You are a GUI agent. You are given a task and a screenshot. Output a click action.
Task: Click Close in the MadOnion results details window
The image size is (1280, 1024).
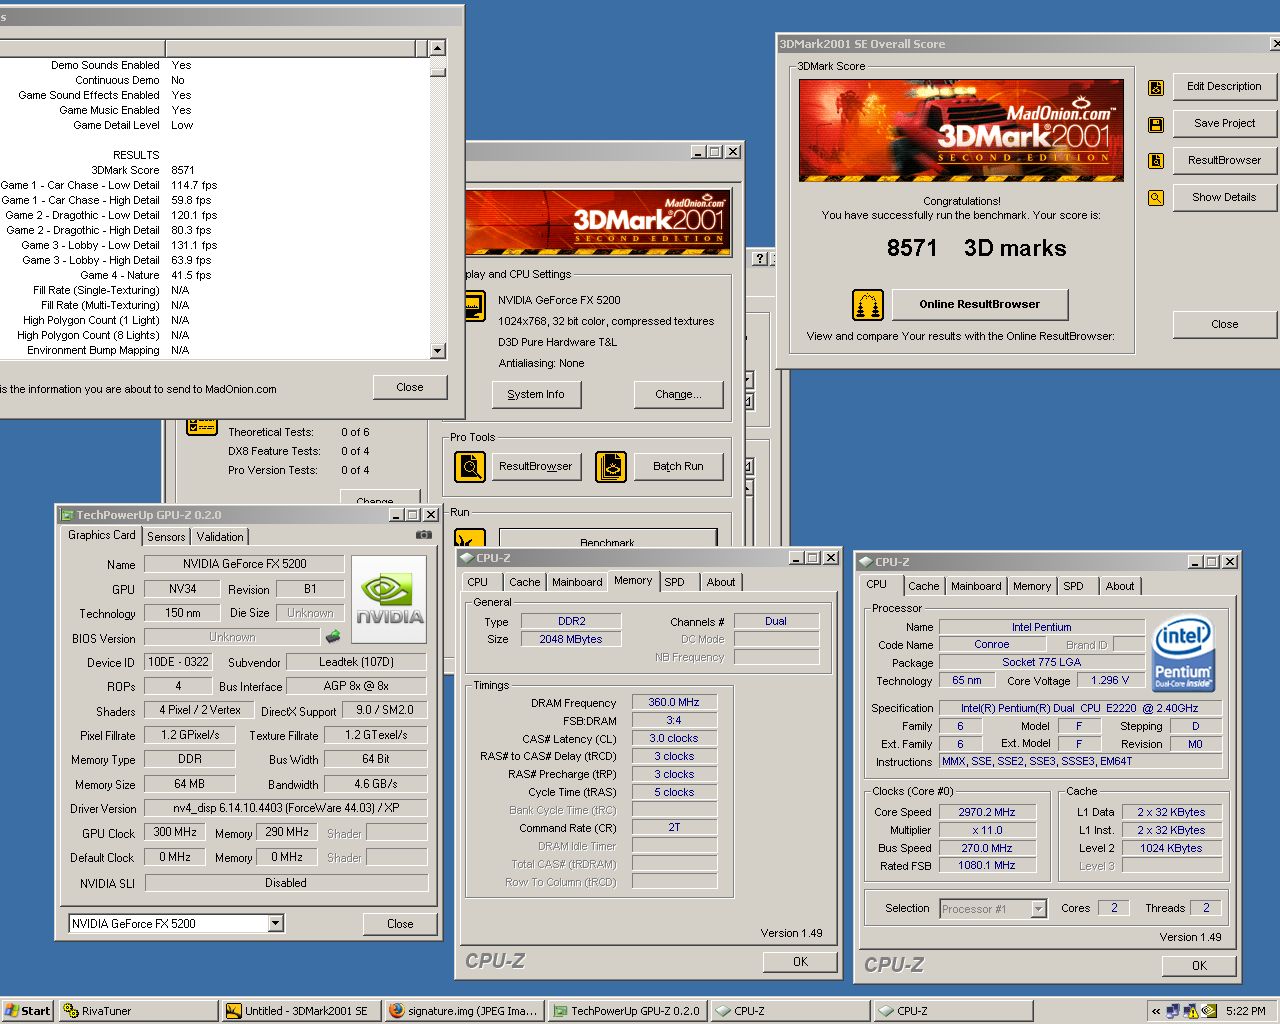(x=410, y=387)
